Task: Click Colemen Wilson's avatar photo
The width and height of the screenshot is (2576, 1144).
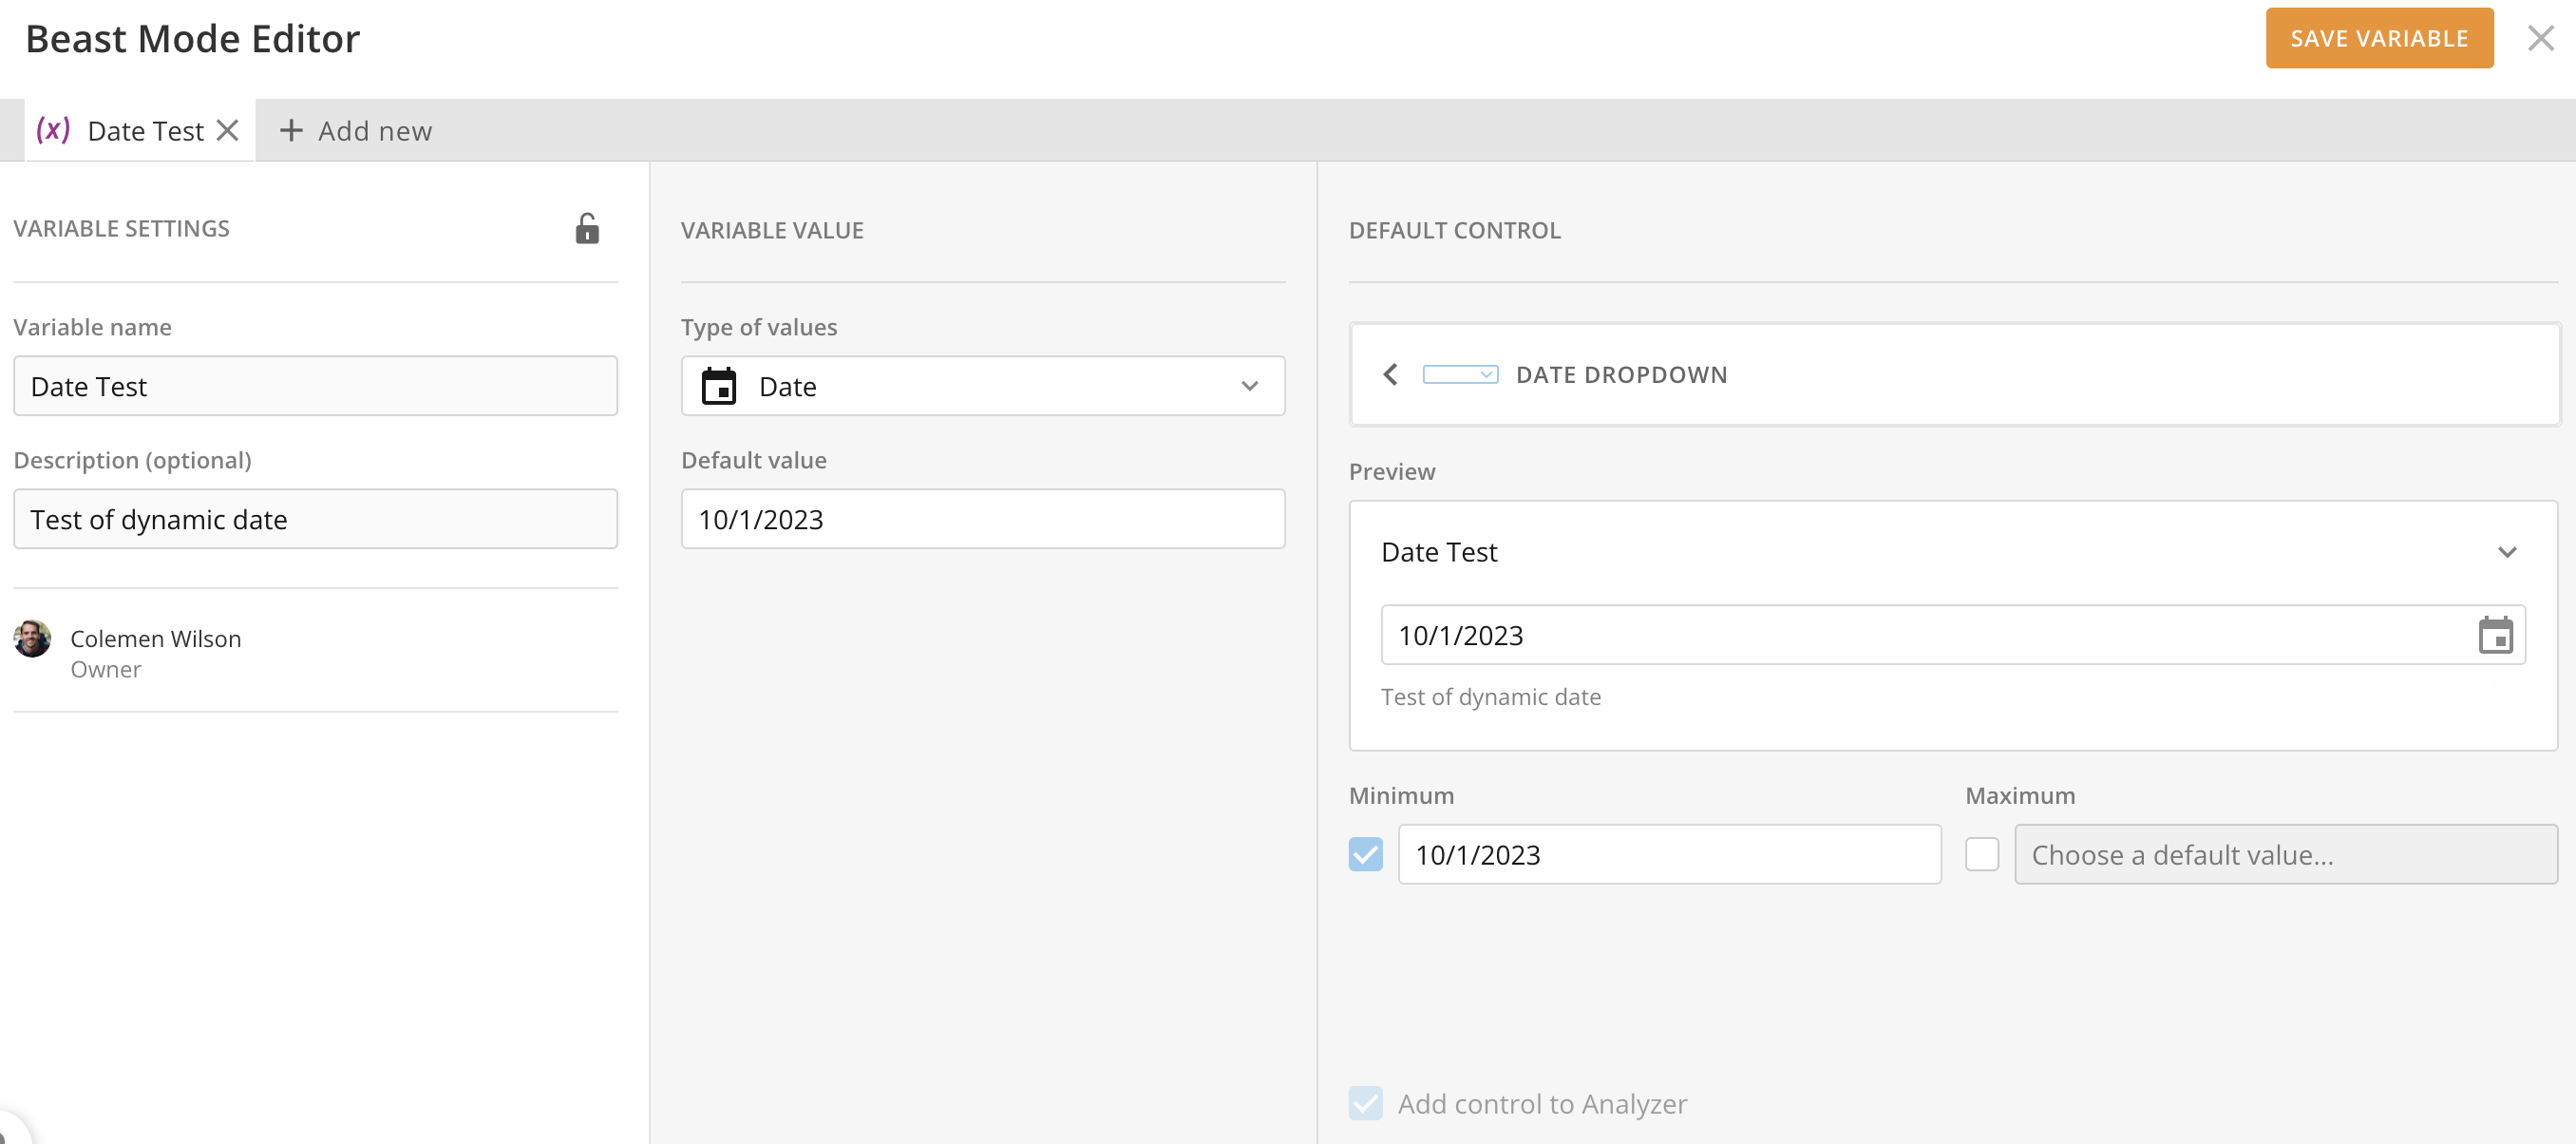Action: pos(32,638)
